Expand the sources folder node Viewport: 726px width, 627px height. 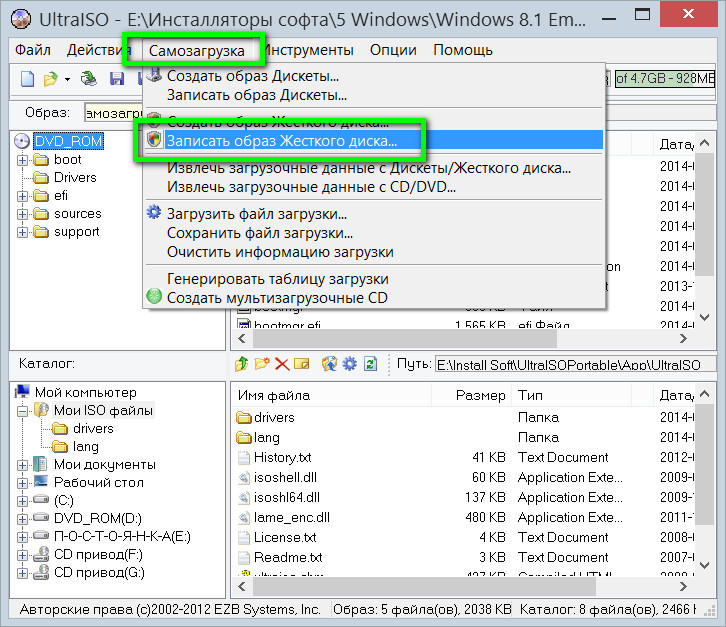[x=22, y=214]
